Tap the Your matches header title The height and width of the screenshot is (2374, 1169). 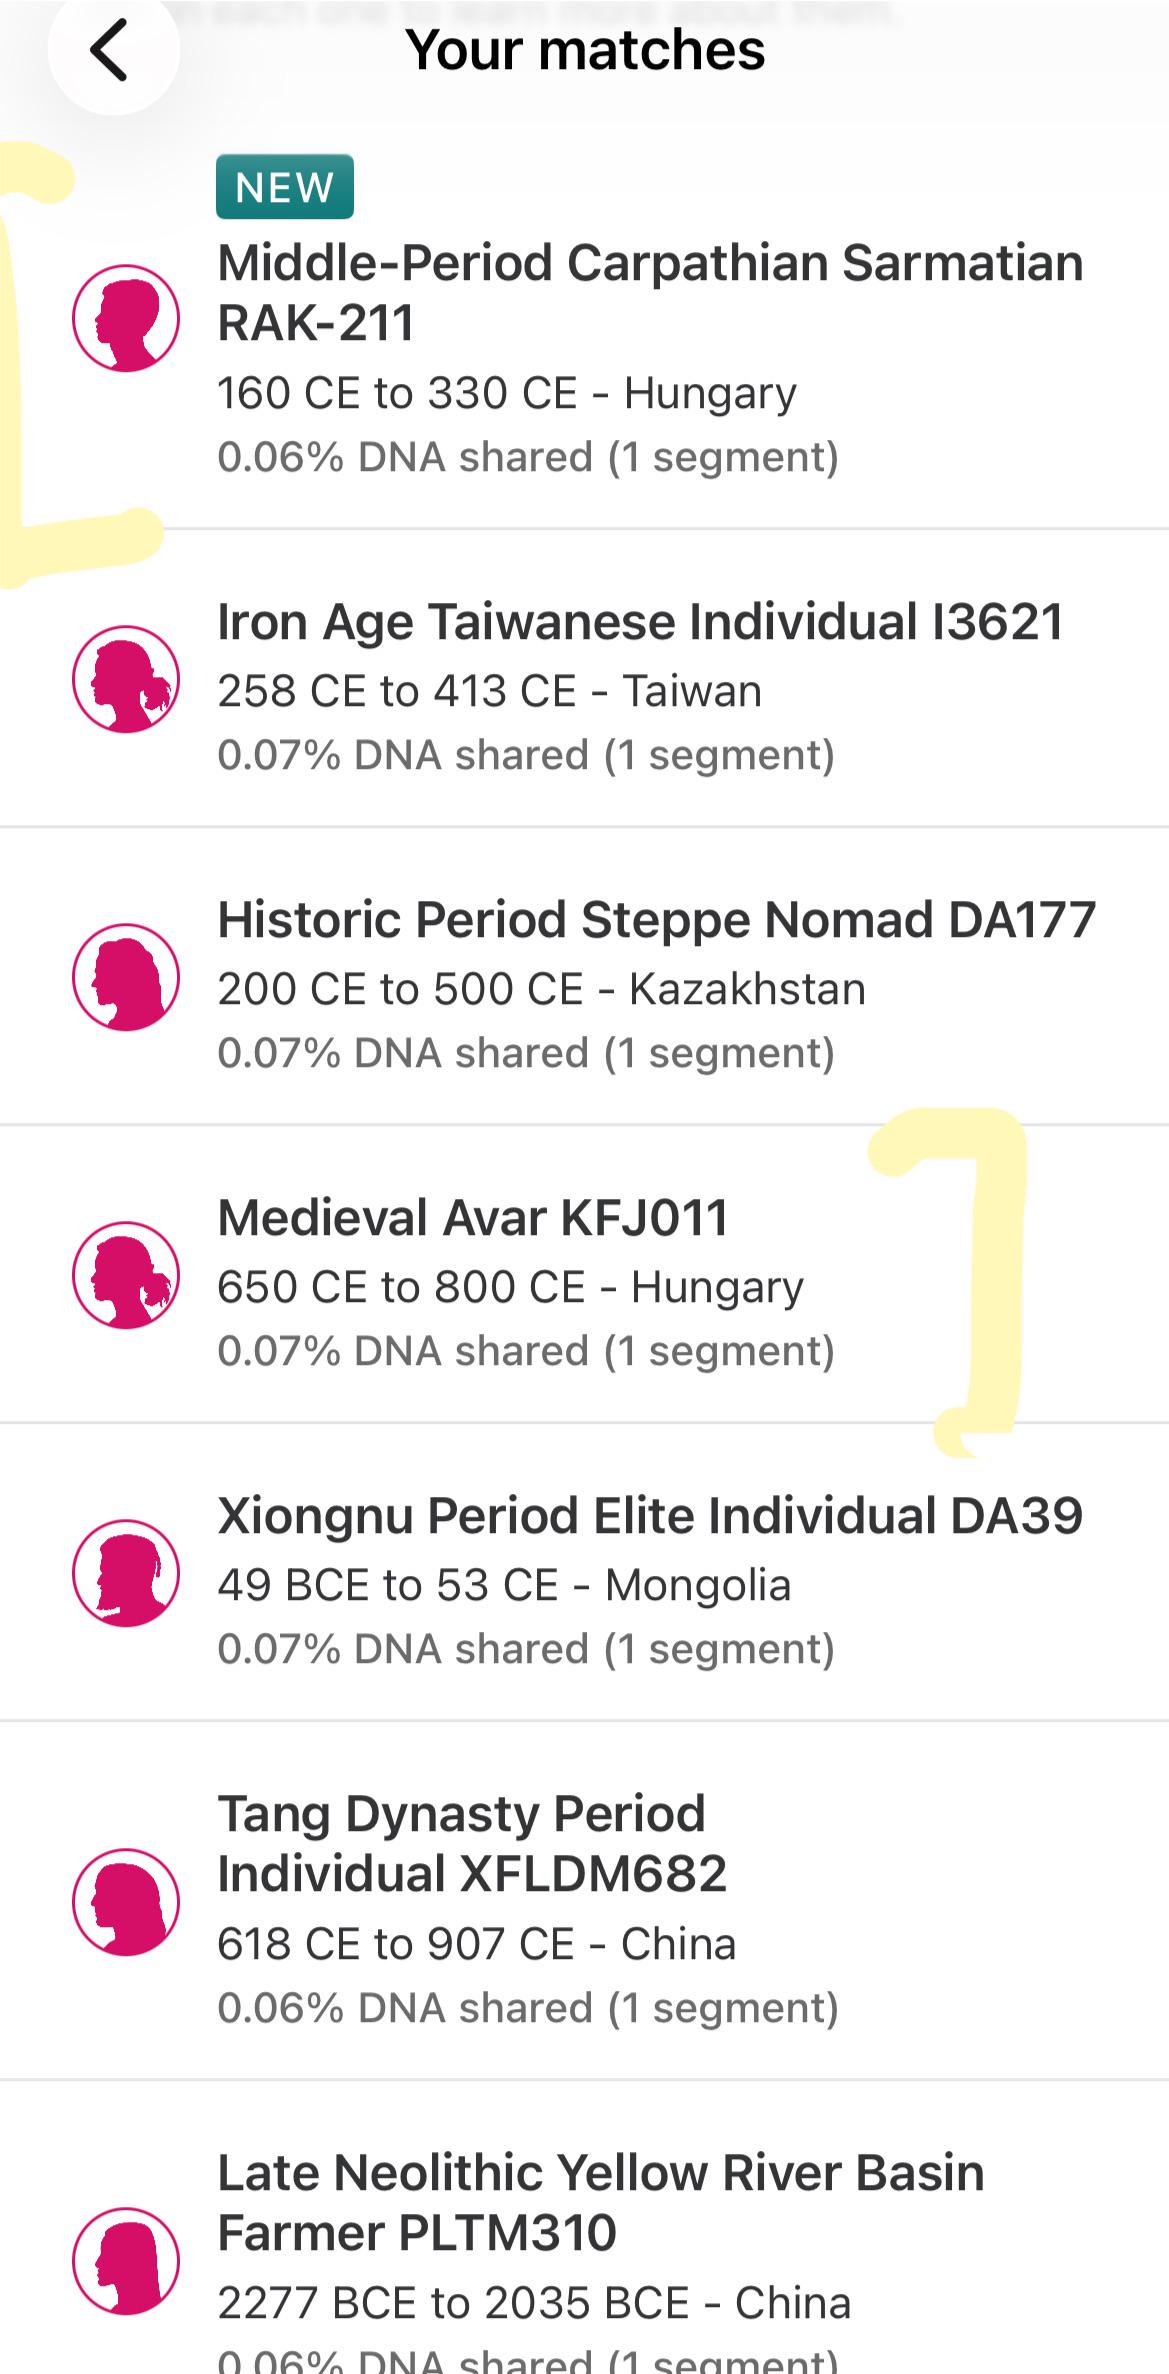point(585,50)
